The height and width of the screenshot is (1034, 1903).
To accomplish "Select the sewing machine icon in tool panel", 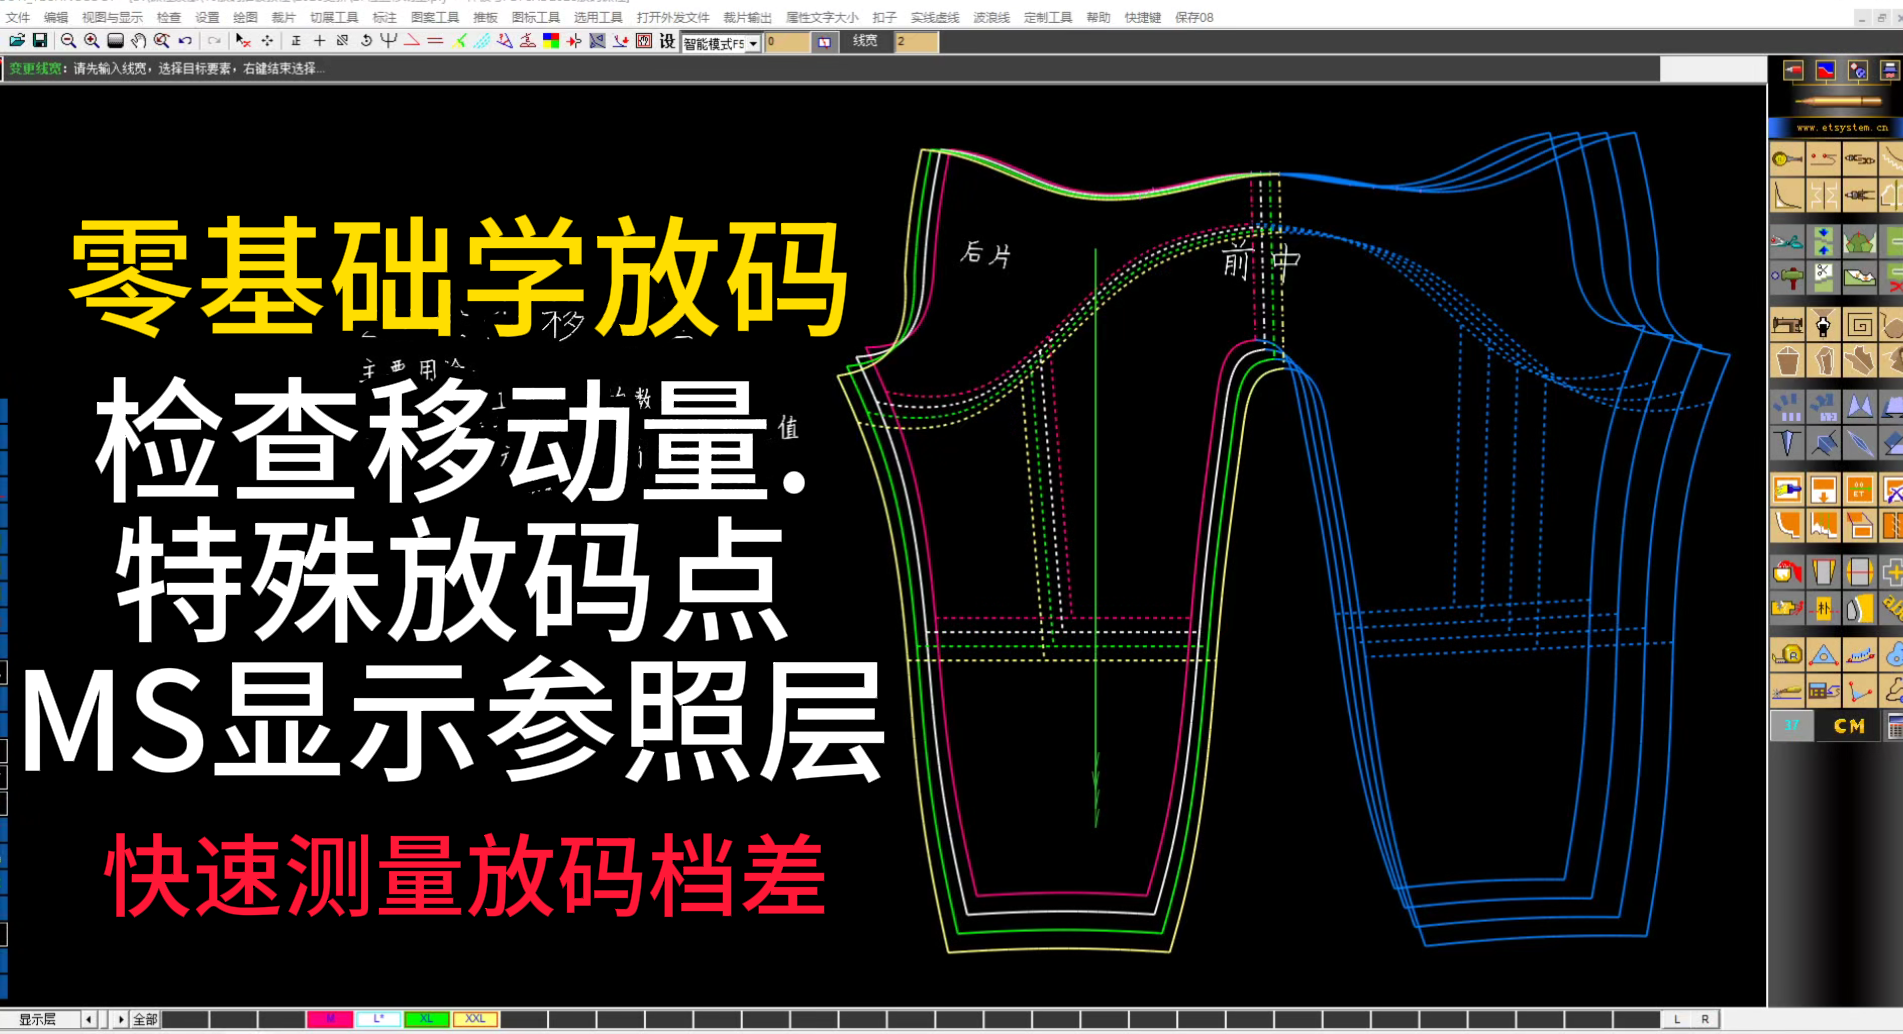I will pyautogui.click(x=1787, y=325).
